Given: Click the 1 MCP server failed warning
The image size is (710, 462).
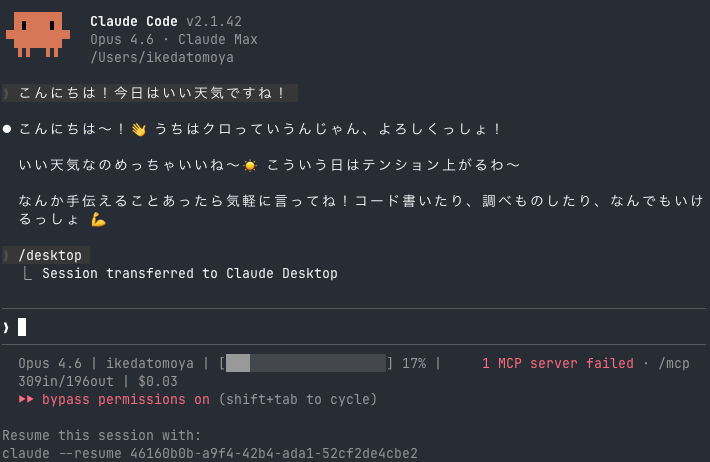Looking at the screenshot, I should point(558,363).
